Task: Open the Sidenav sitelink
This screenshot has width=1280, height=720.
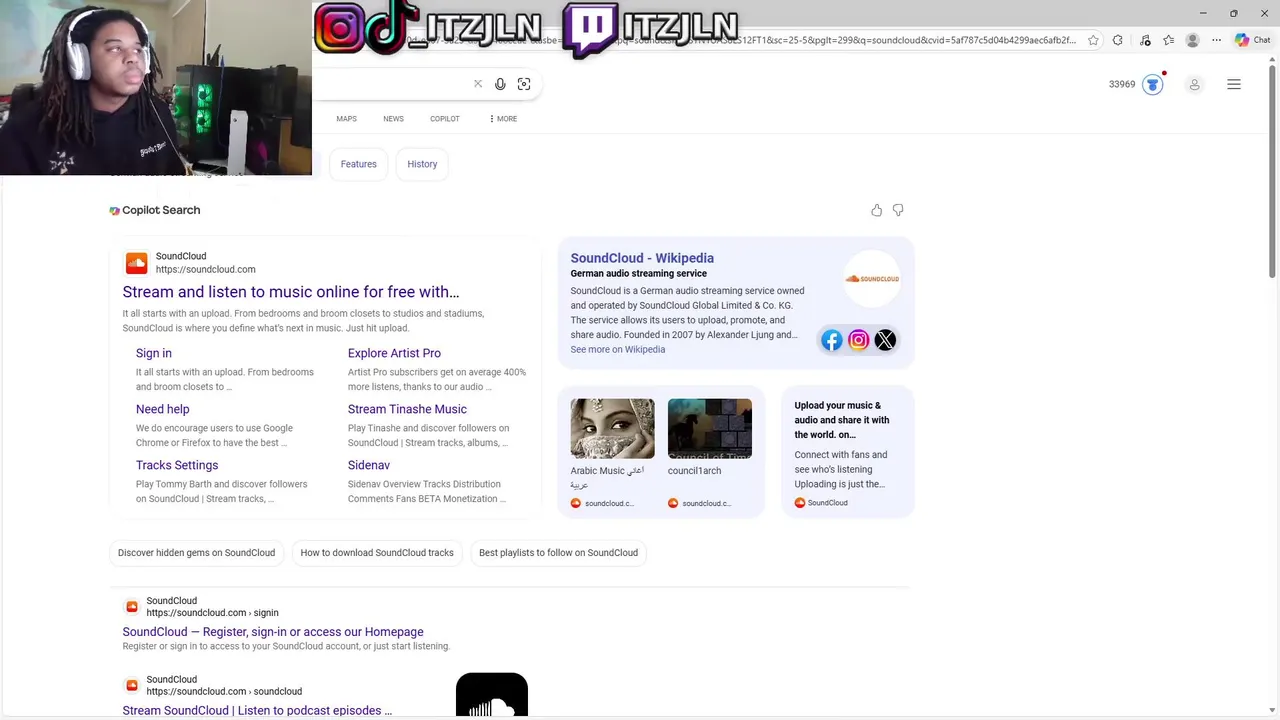Action: (369, 465)
